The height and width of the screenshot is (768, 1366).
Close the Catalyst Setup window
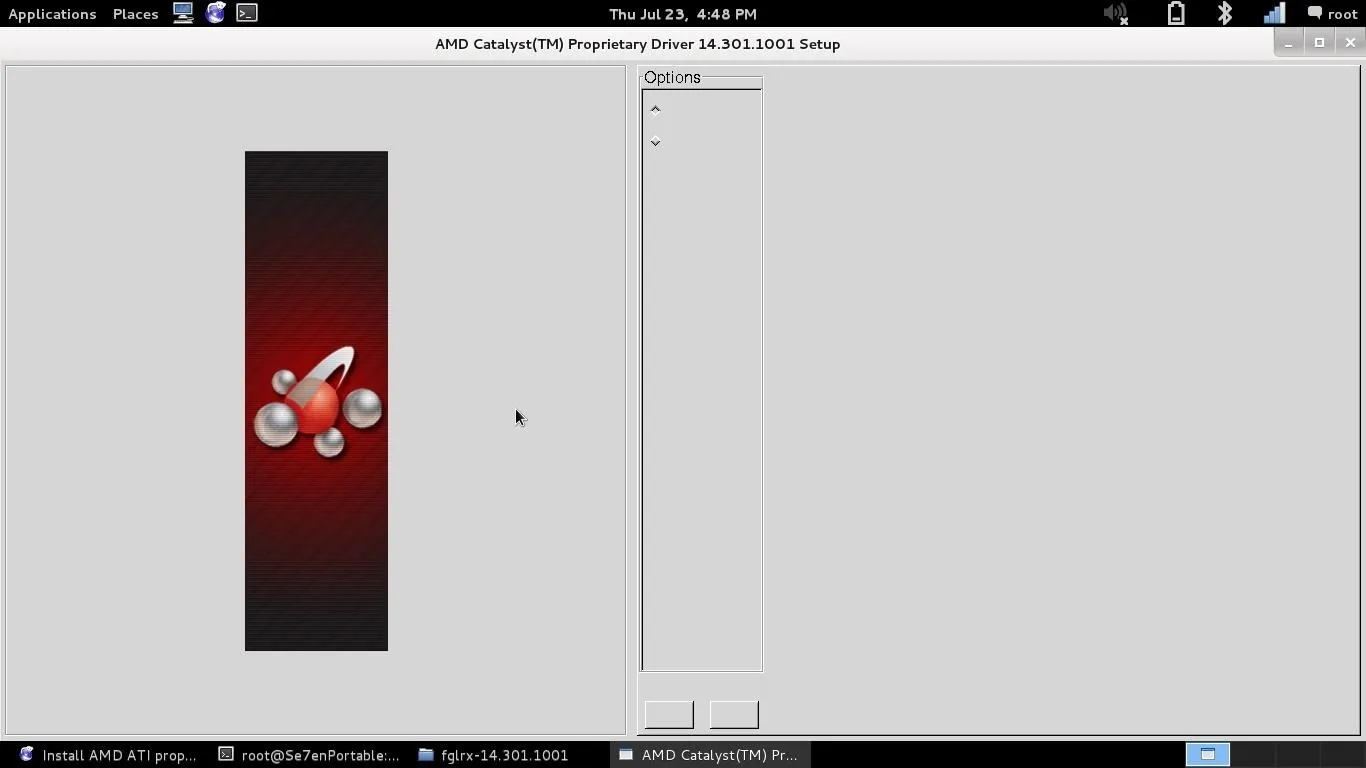[1350, 43]
